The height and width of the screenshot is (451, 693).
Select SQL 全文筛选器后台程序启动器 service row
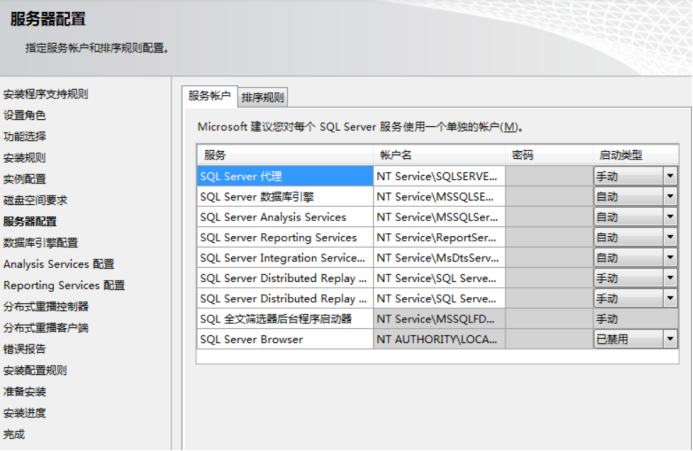284,319
